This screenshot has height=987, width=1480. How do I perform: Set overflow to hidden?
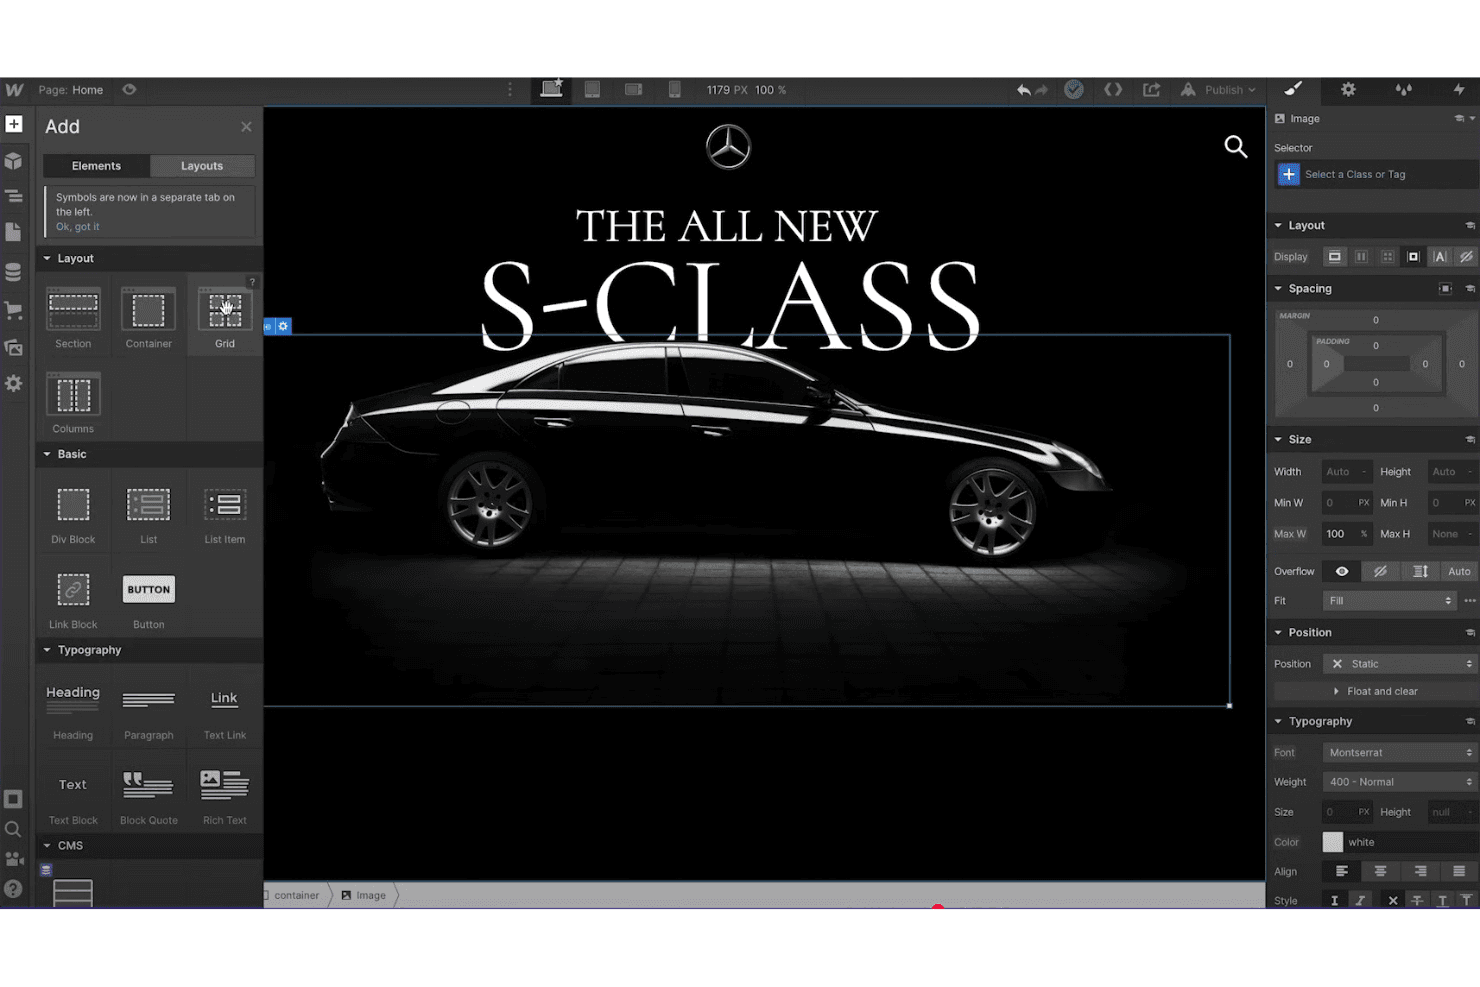click(x=1380, y=572)
